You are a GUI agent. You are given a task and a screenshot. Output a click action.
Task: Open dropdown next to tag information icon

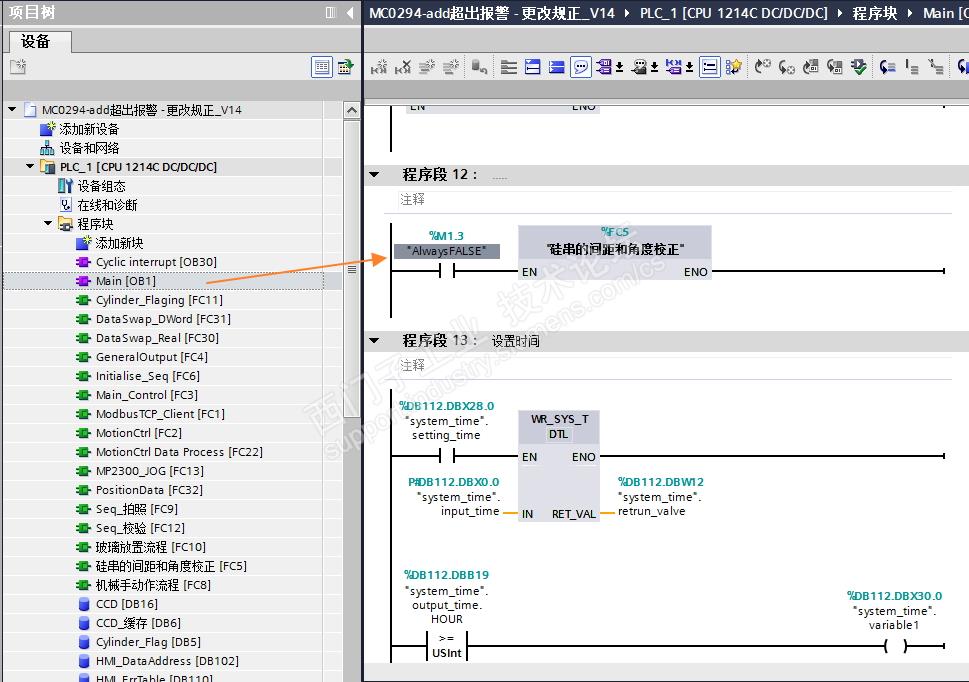[654, 67]
